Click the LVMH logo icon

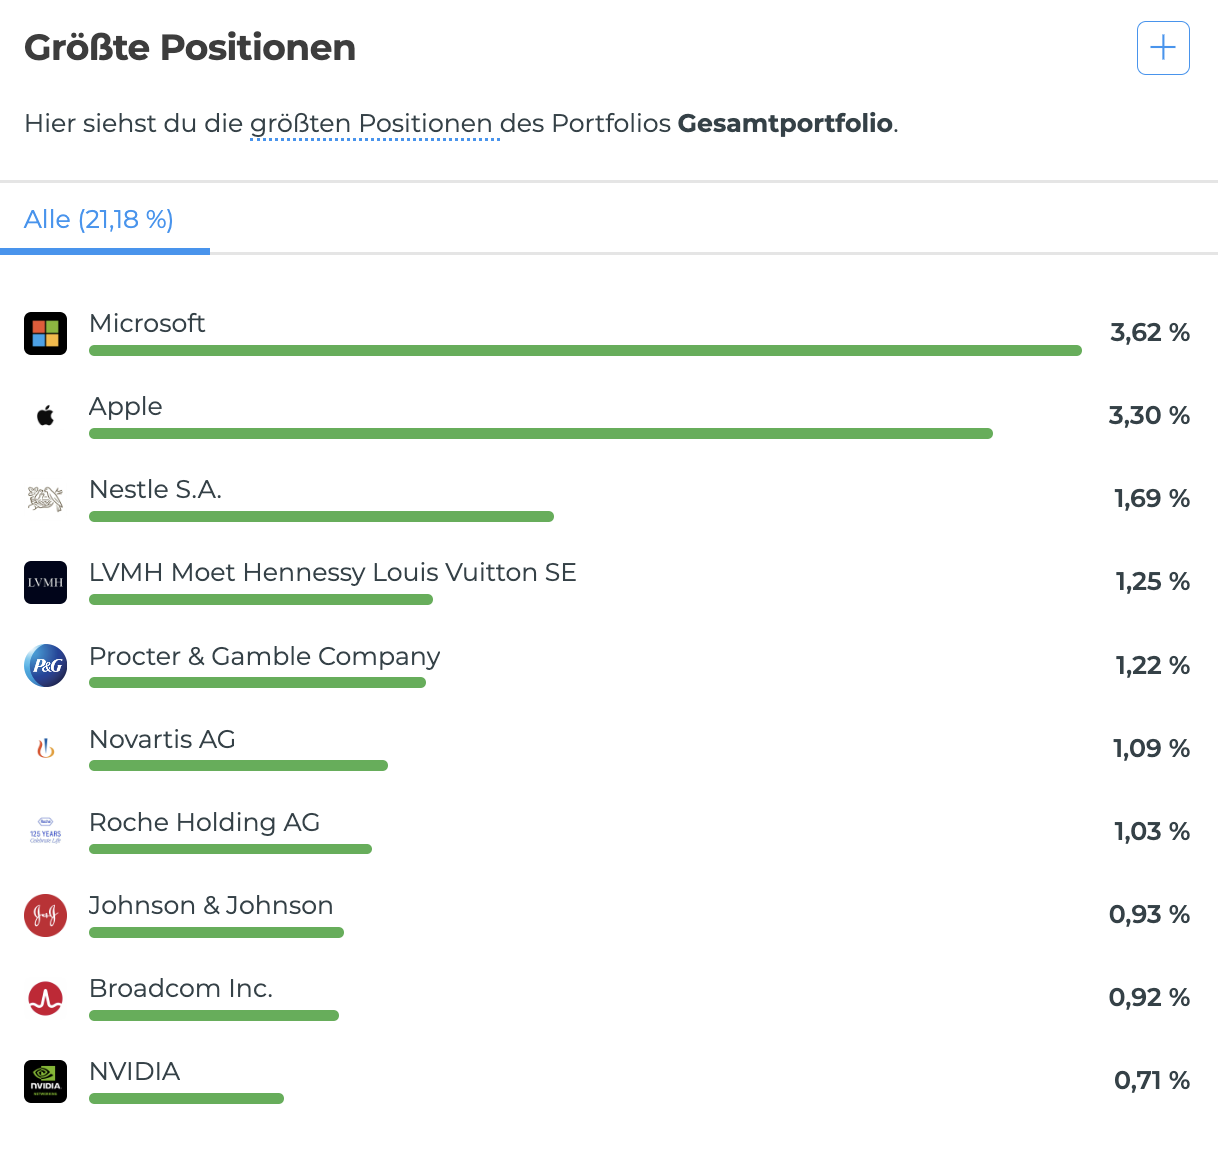tap(45, 582)
